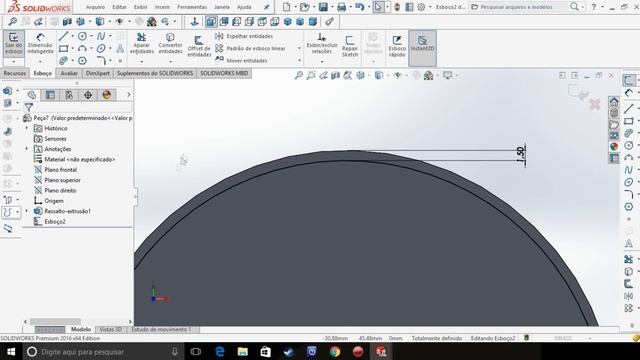Switch to the Modelo bottom tab

81,329
